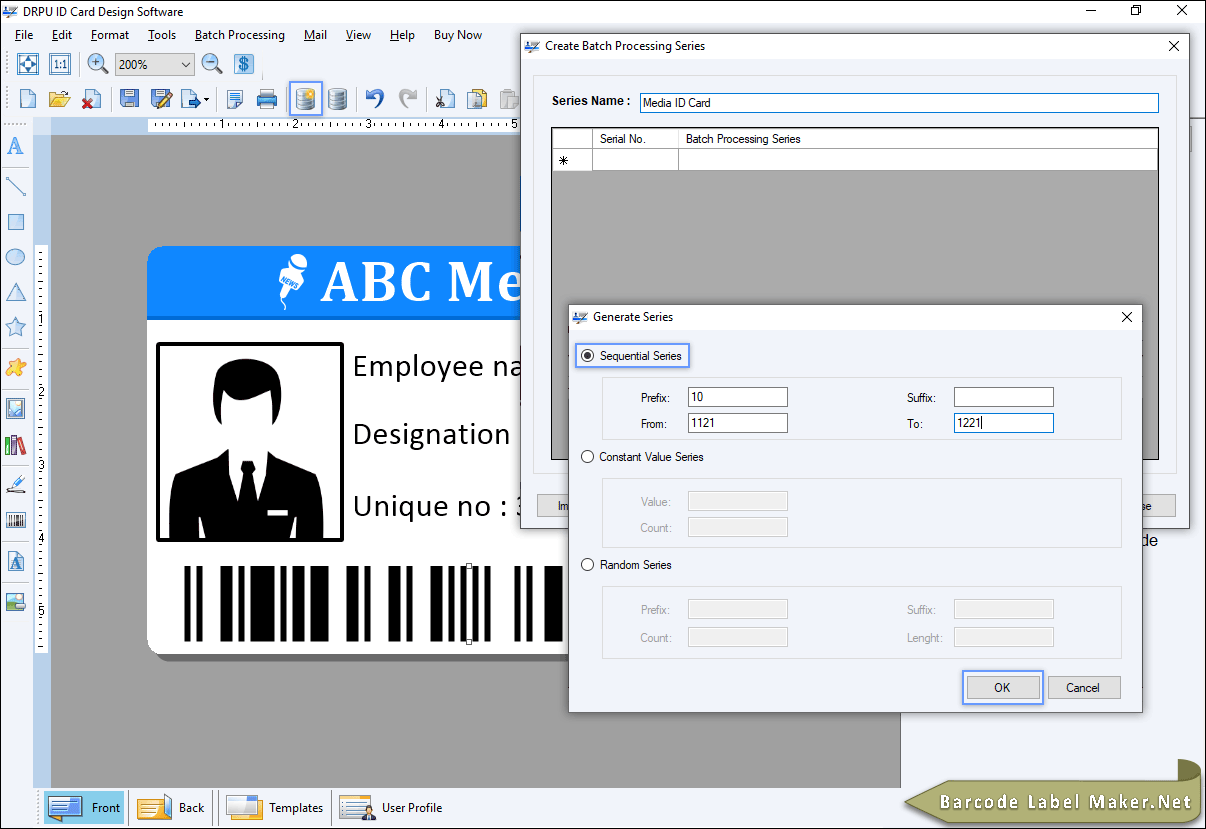Click the new blank document icon
The image size is (1206, 829).
28,99
